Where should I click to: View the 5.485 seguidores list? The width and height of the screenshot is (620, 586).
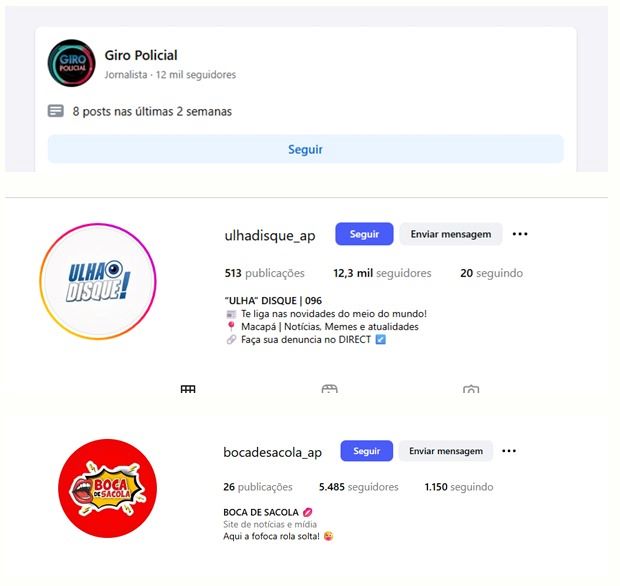(x=359, y=487)
